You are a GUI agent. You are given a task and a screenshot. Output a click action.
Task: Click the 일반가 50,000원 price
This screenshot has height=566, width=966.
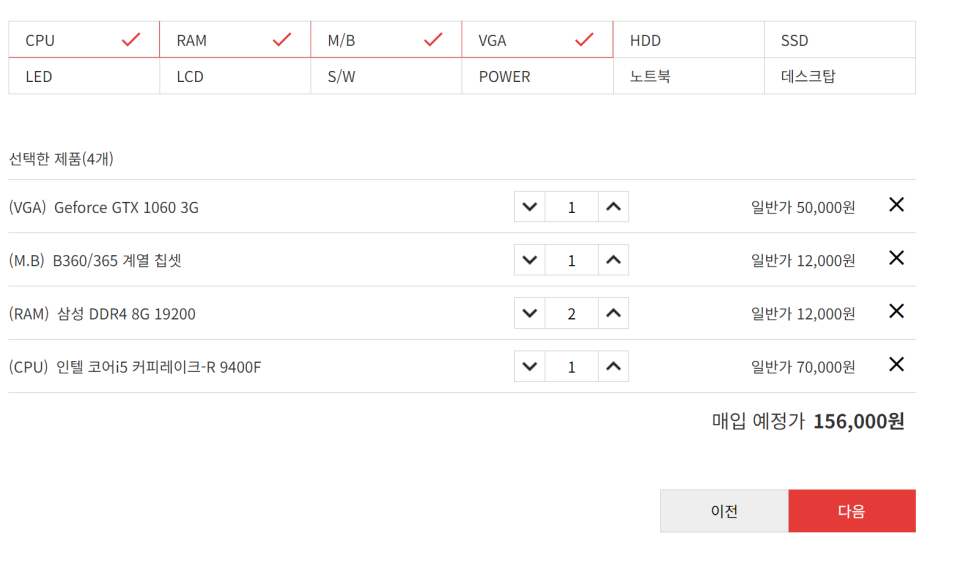pos(803,208)
